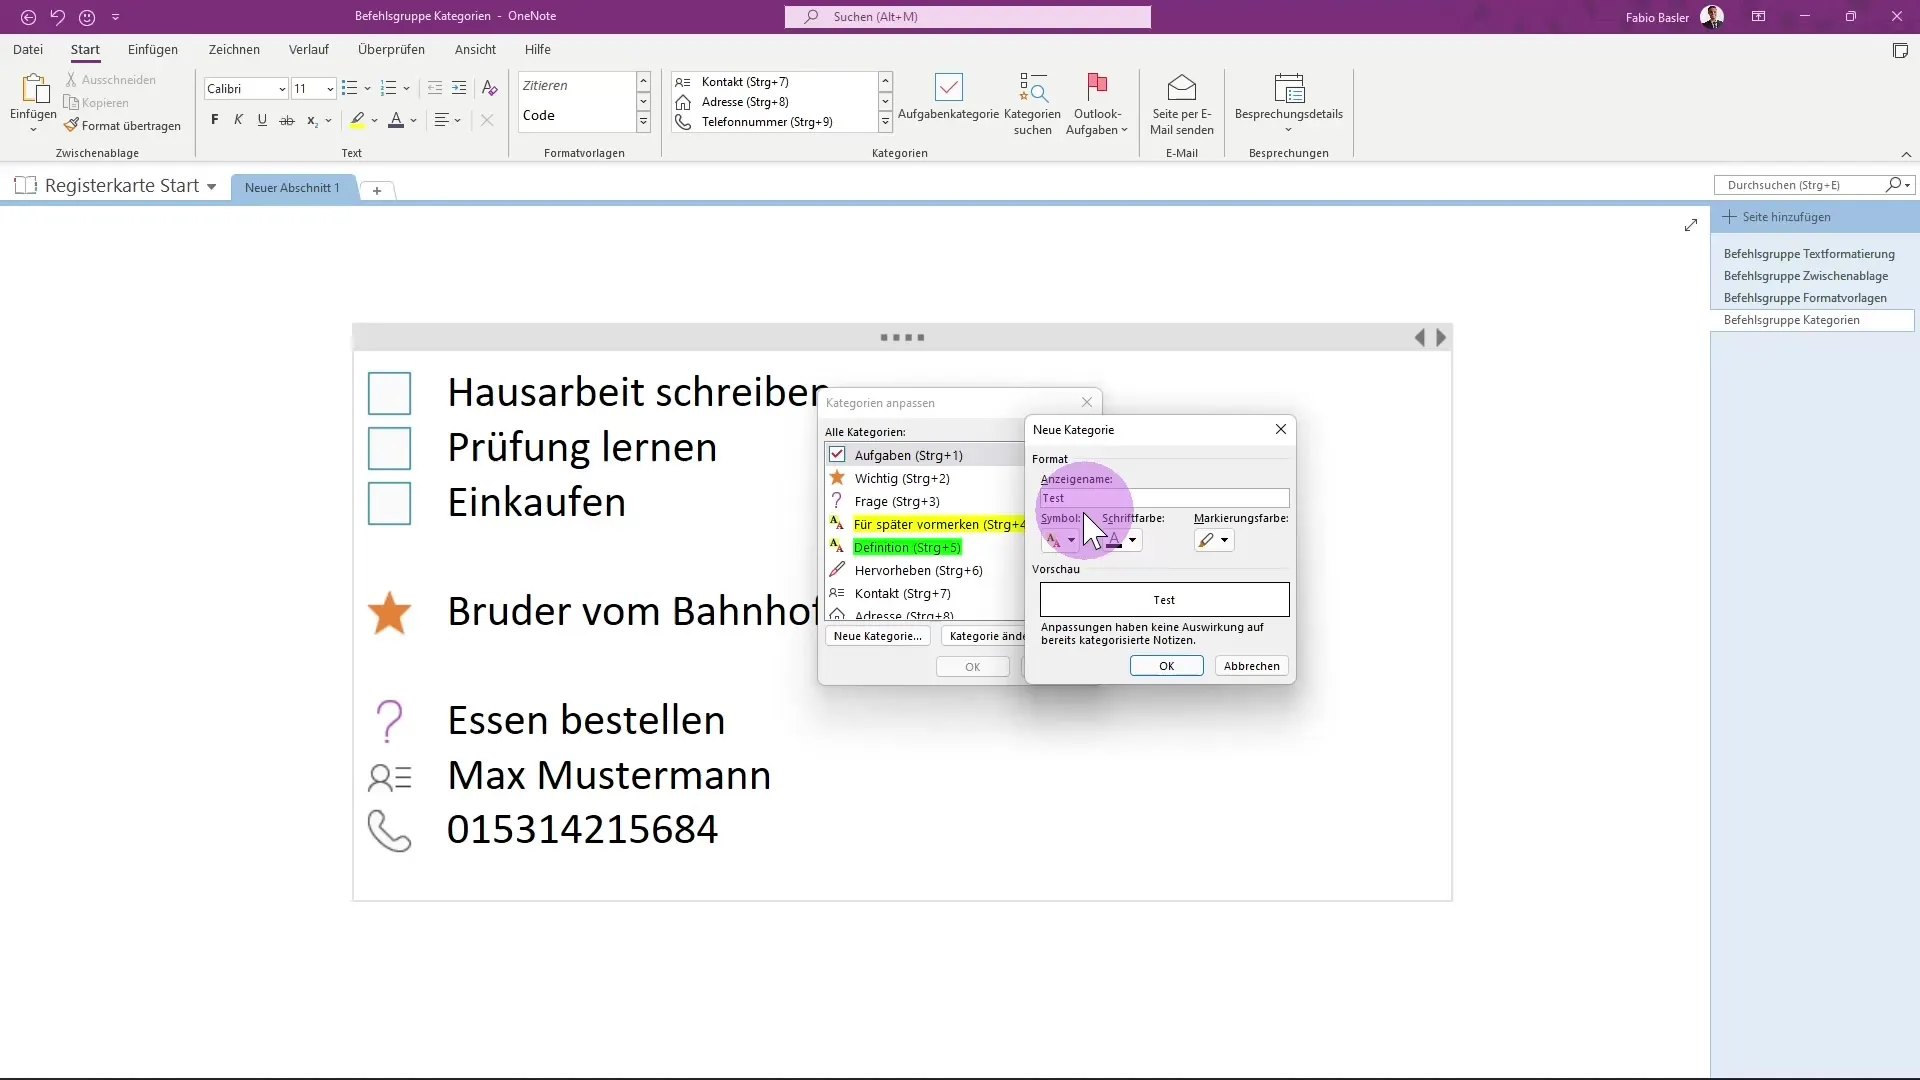Toggle strikethrough formatting
Image resolution: width=1920 pixels, height=1080 pixels.
tap(287, 120)
